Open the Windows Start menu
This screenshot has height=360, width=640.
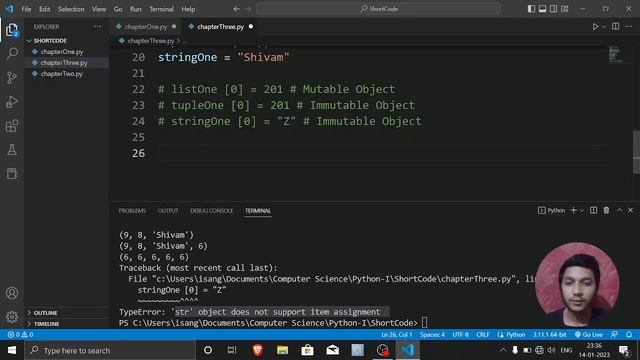pos(12,350)
